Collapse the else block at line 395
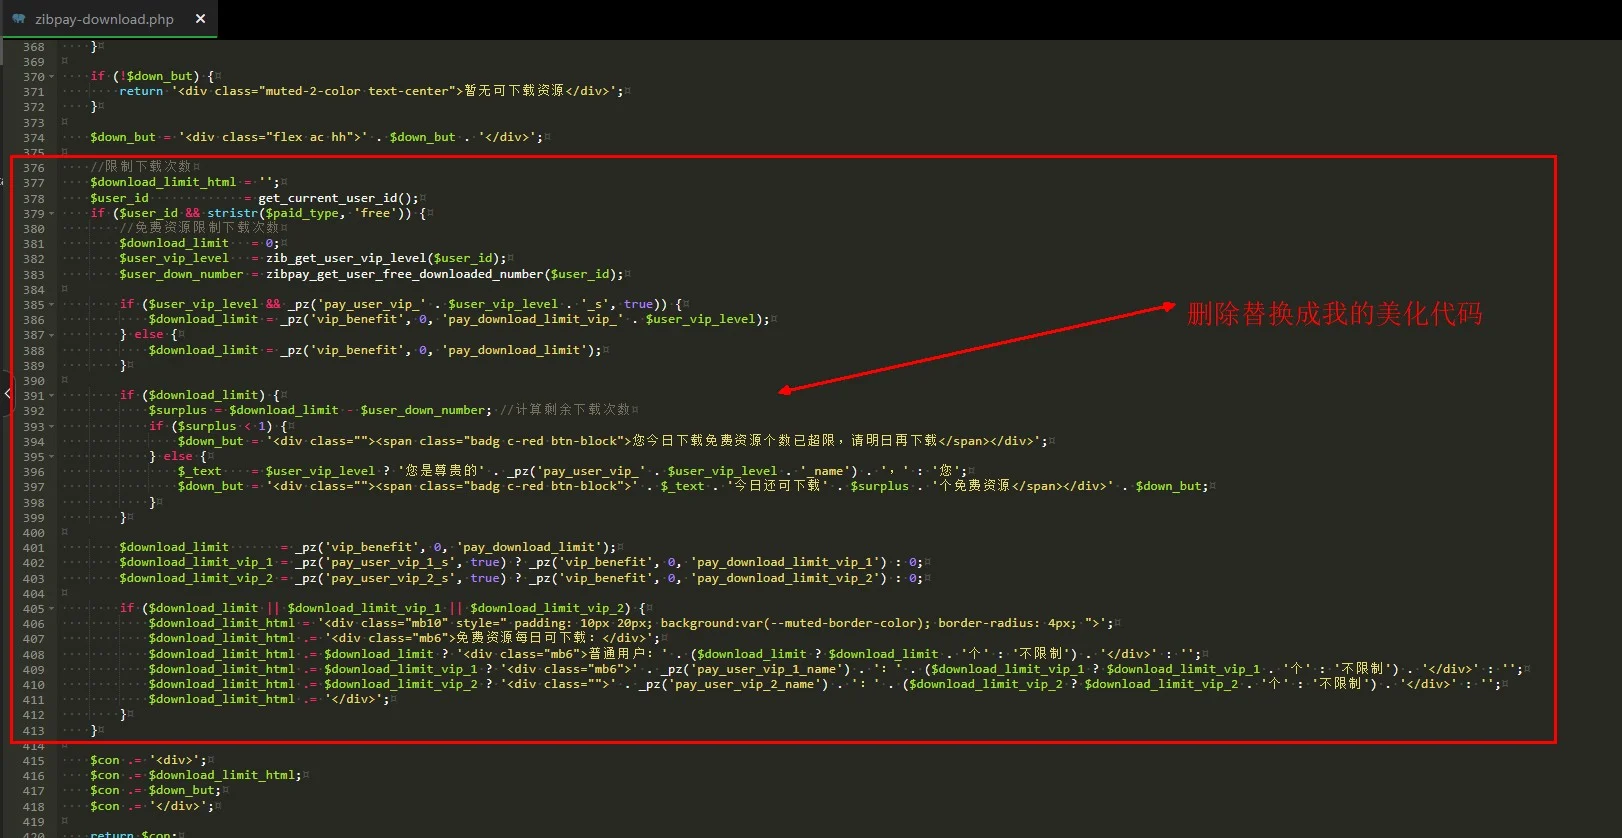The image size is (1622, 838). click(x=52, y=457)
